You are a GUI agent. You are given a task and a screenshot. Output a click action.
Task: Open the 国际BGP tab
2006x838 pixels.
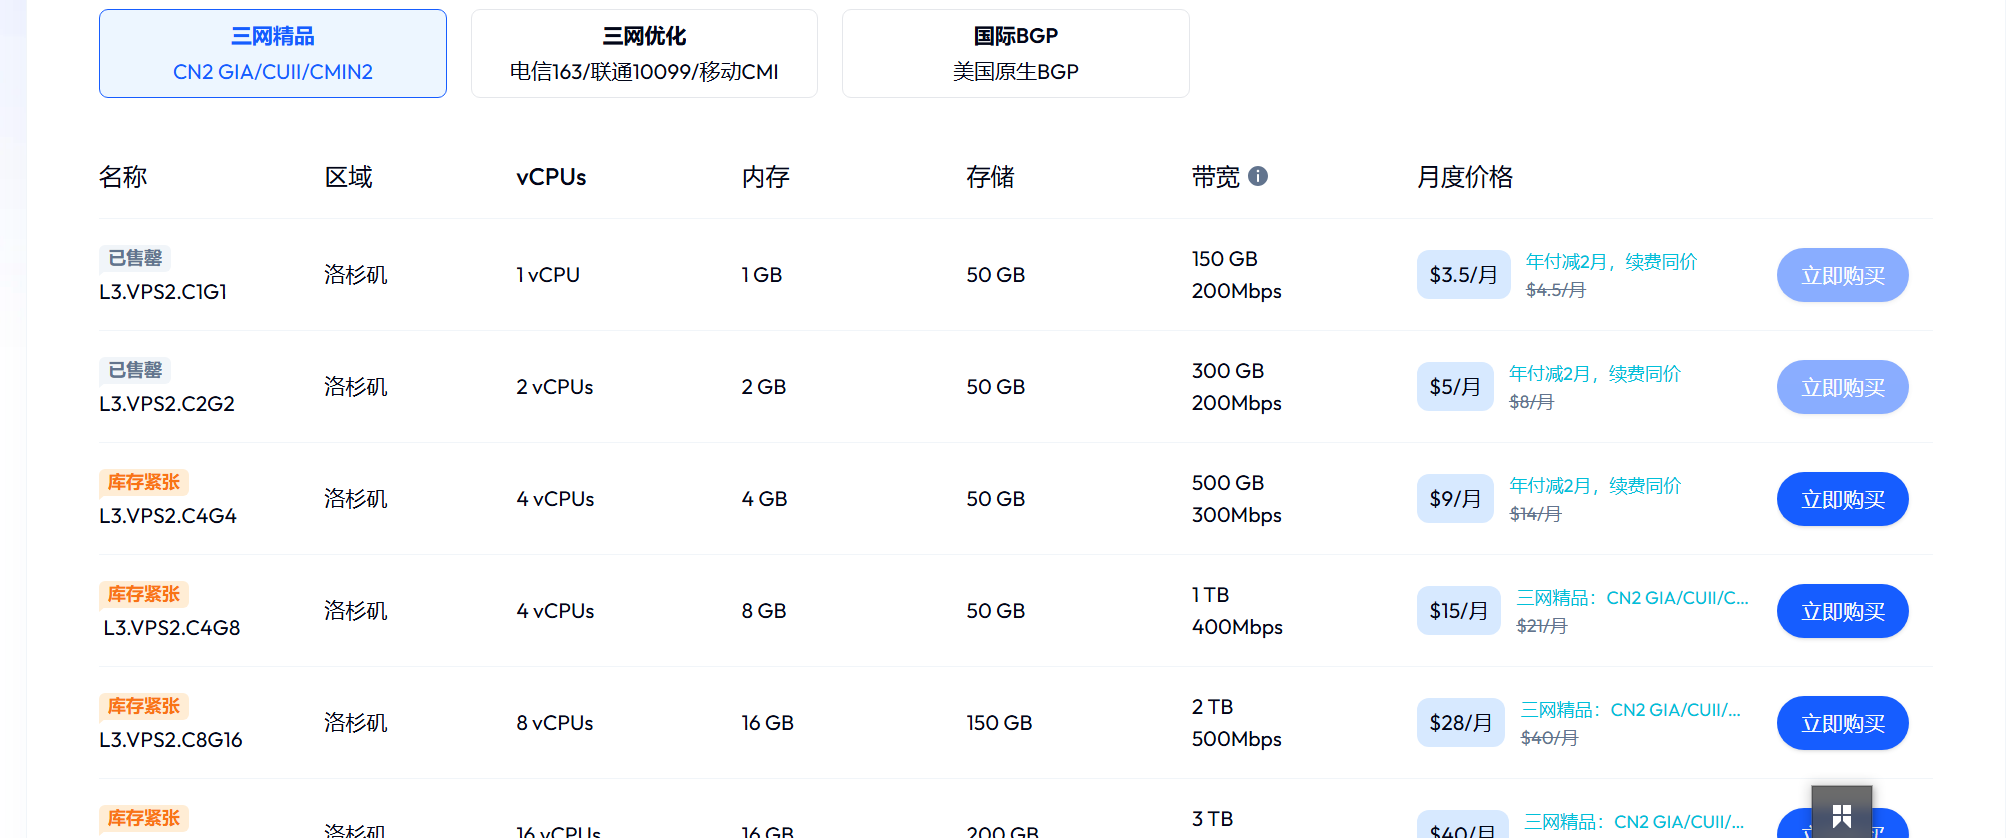1015,54
